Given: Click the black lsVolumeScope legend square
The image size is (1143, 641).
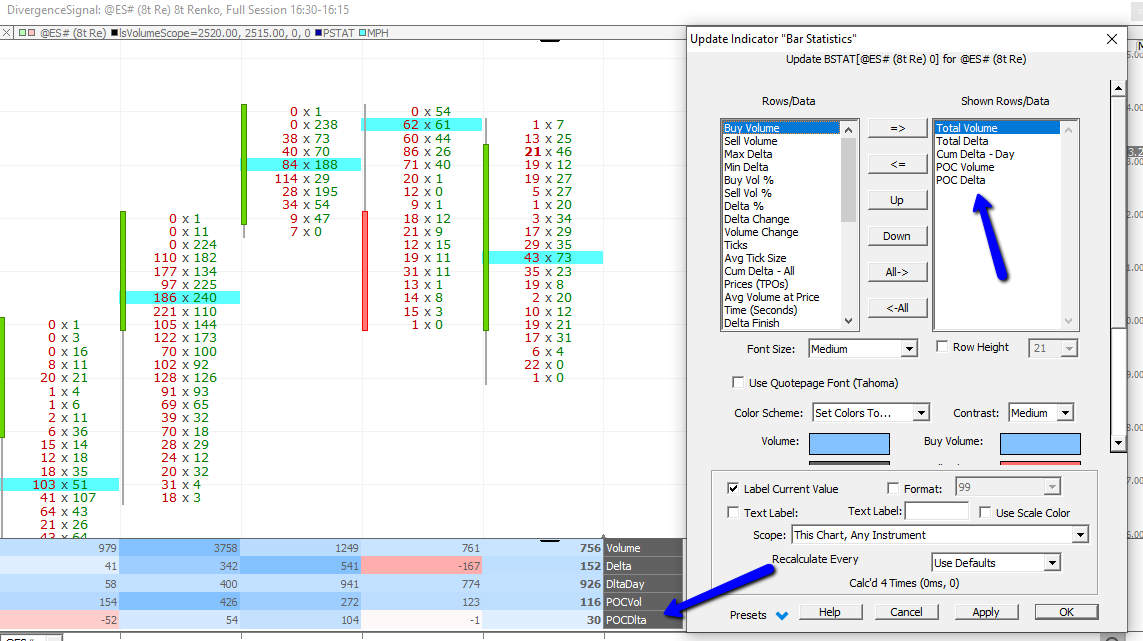Looking at the screenshot, I should [114, 33].
